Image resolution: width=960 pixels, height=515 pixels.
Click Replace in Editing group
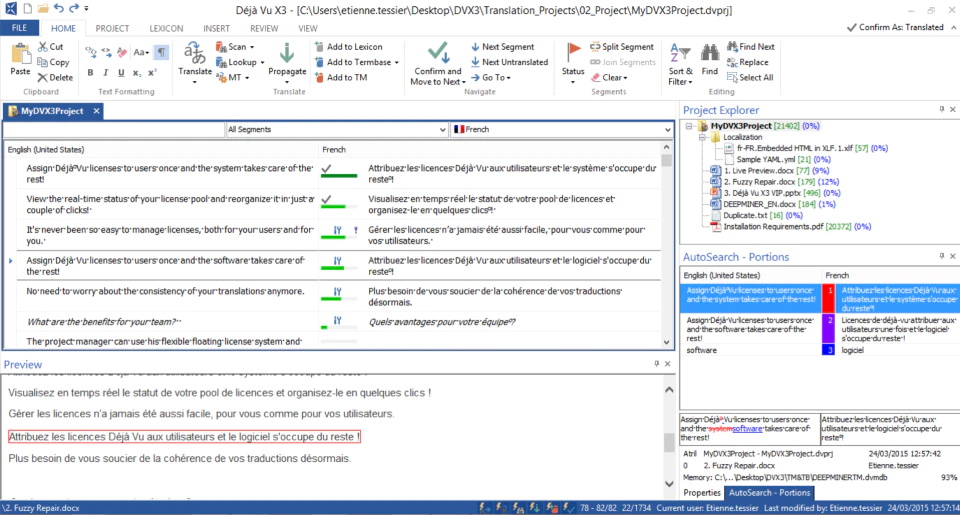[x=748, y=62]
